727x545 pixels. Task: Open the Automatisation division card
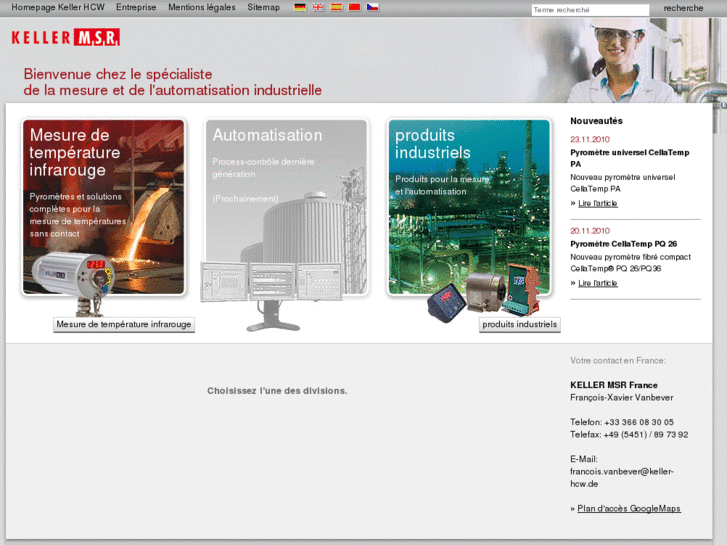[286, 207]
